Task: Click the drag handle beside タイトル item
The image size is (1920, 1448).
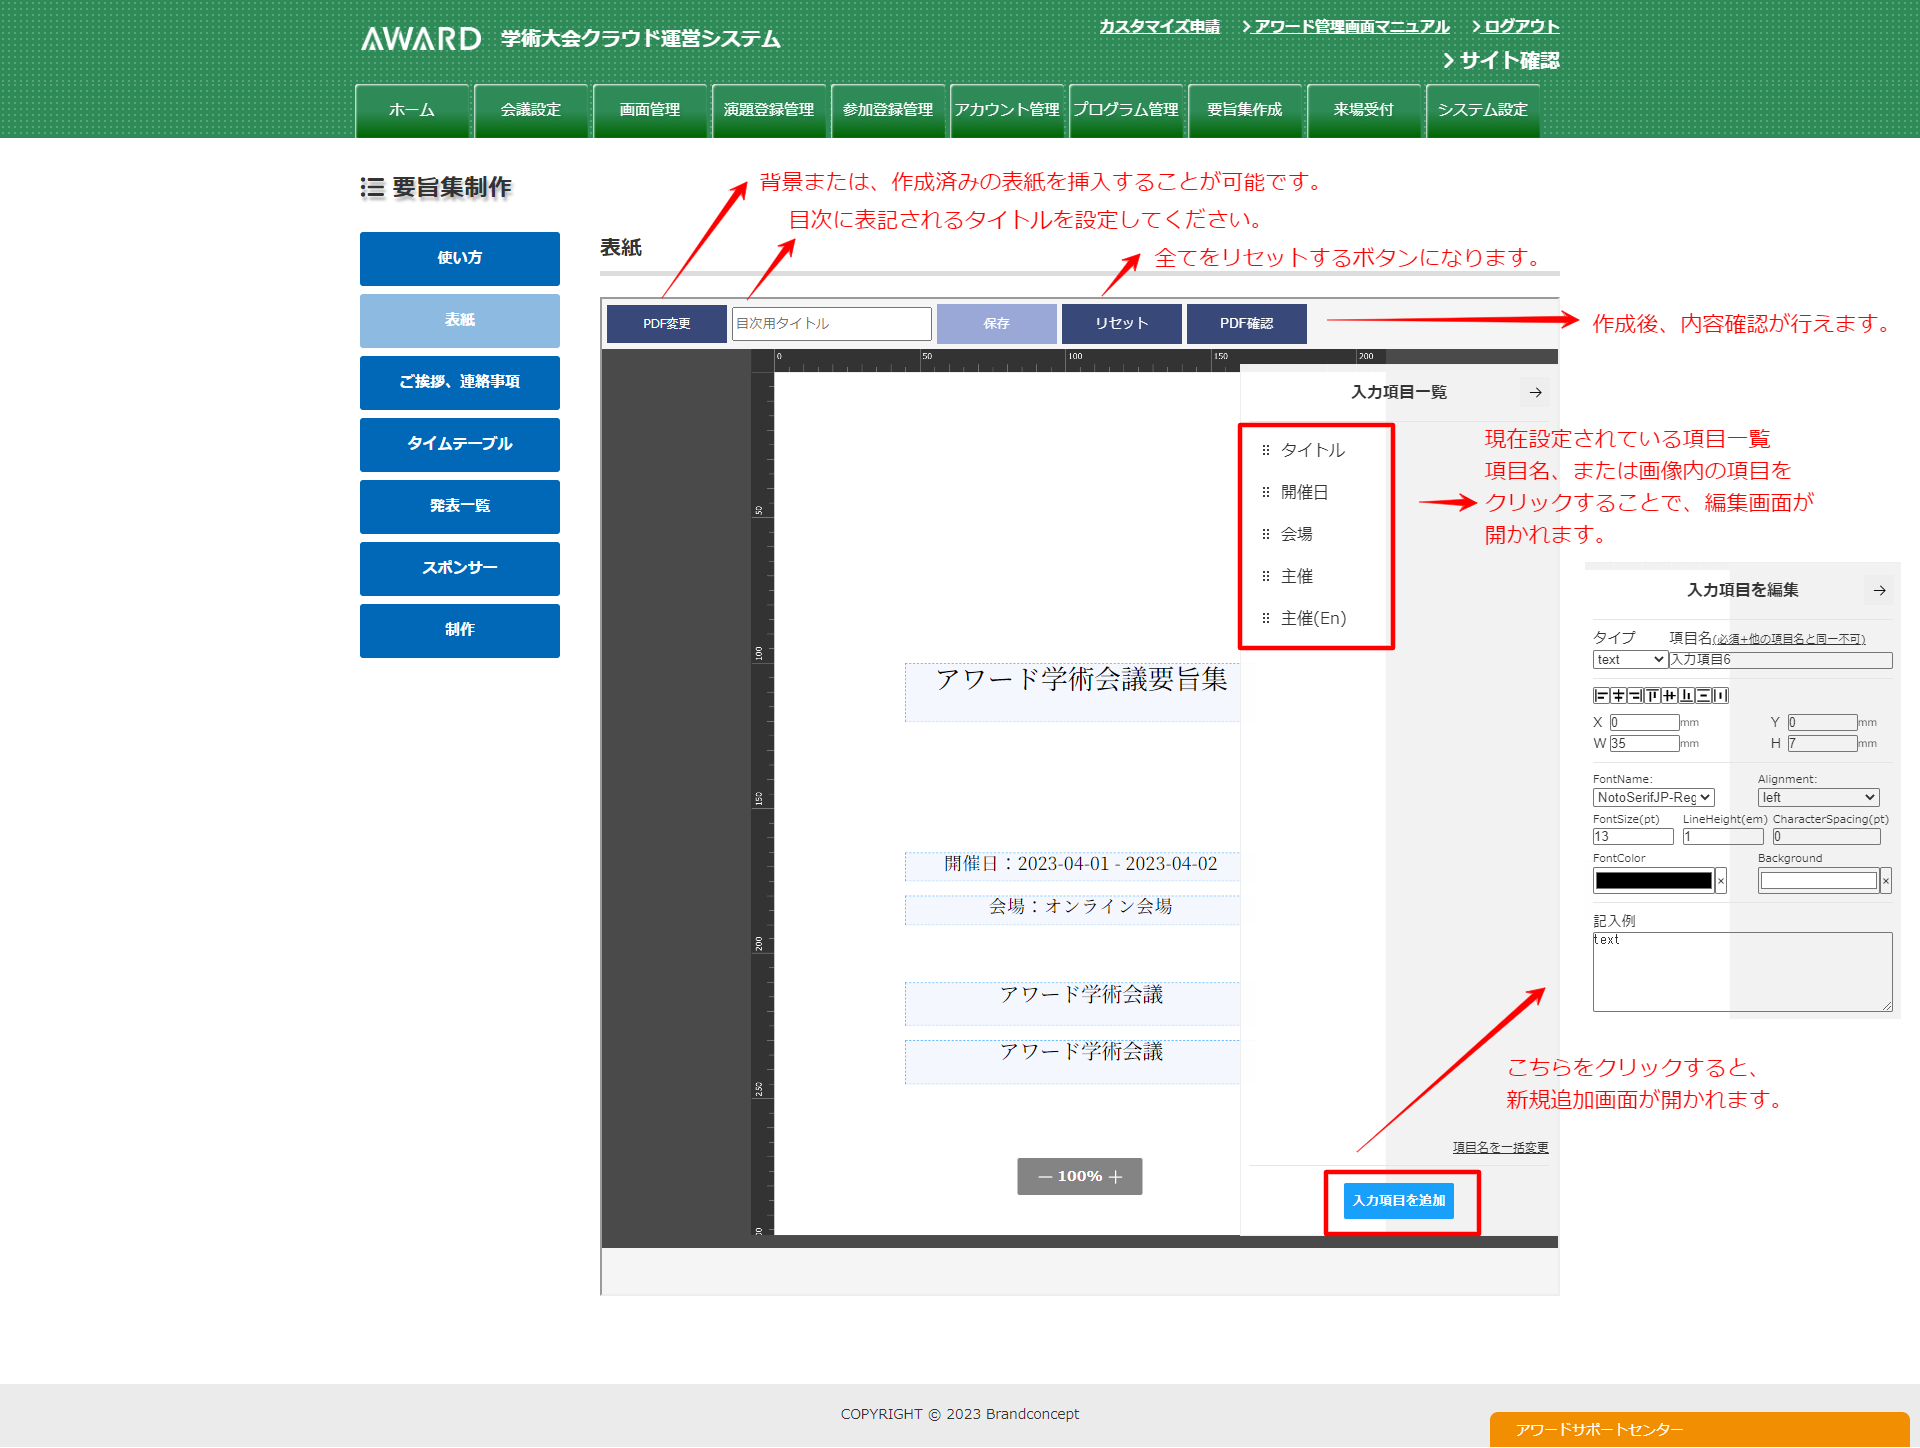Action: [1266, 450]
